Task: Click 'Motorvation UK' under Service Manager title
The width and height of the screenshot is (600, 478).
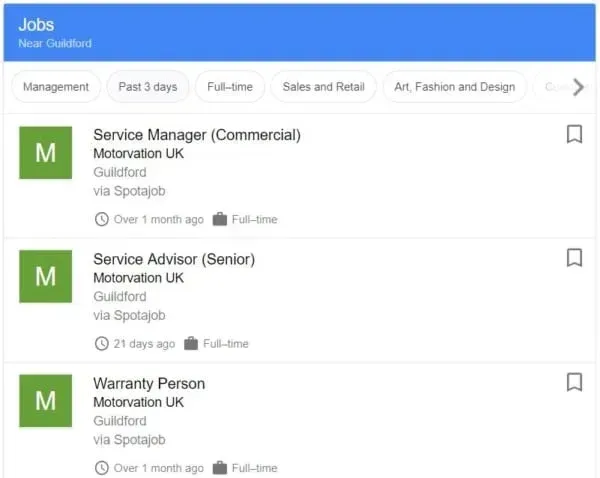Action: (139, 153)
